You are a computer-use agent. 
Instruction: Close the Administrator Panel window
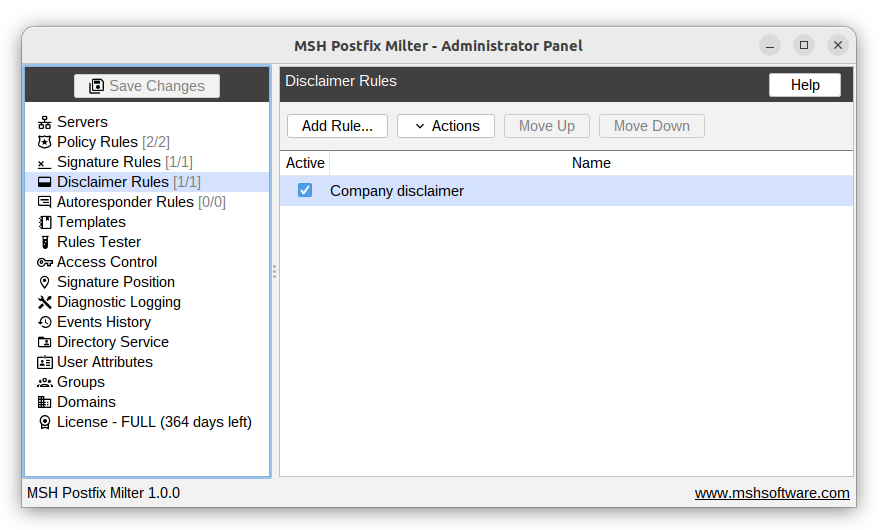pyautogui.click(x=838, y=45)
